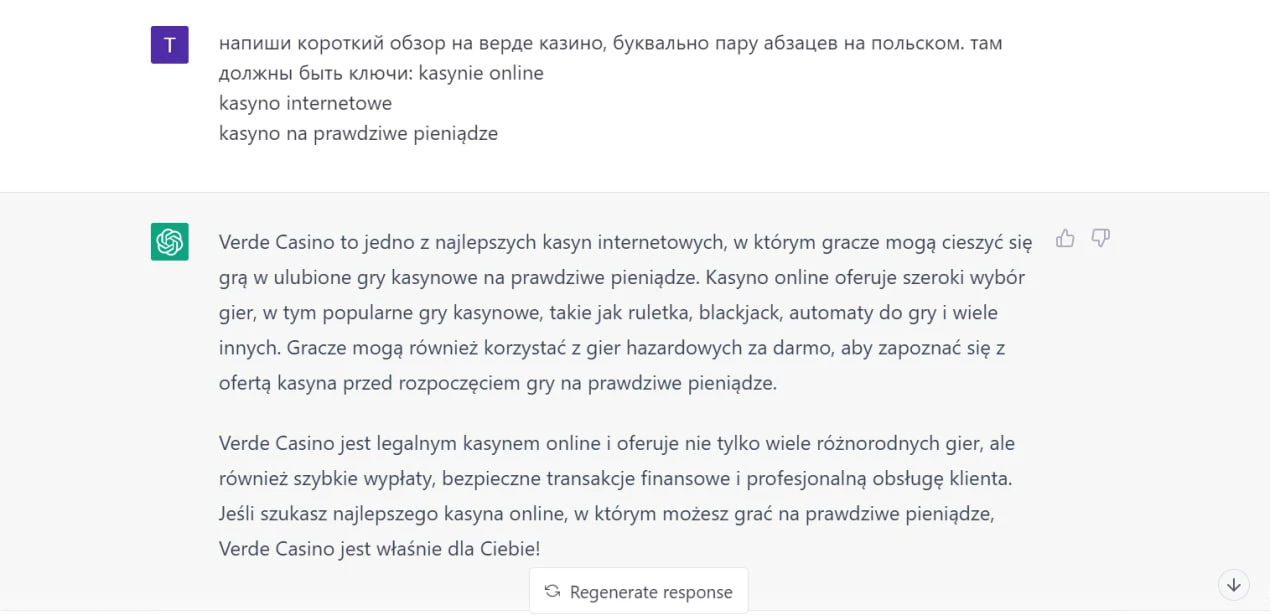
Task: Click the closing line 'Verde Casino jest właśnie dla Ciebie!'
Action: tap(380, 549)
